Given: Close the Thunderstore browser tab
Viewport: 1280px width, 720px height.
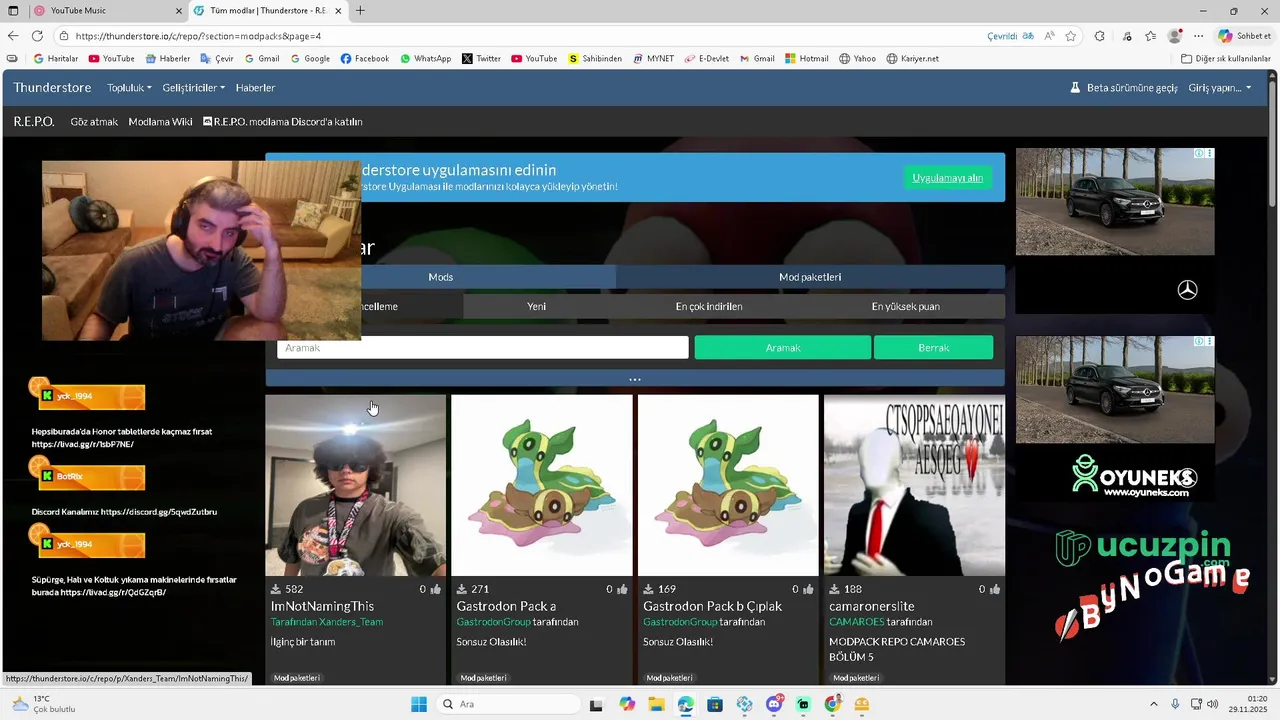Looking at the screenshot, I should pyautogui.click(x=337, y=11).
